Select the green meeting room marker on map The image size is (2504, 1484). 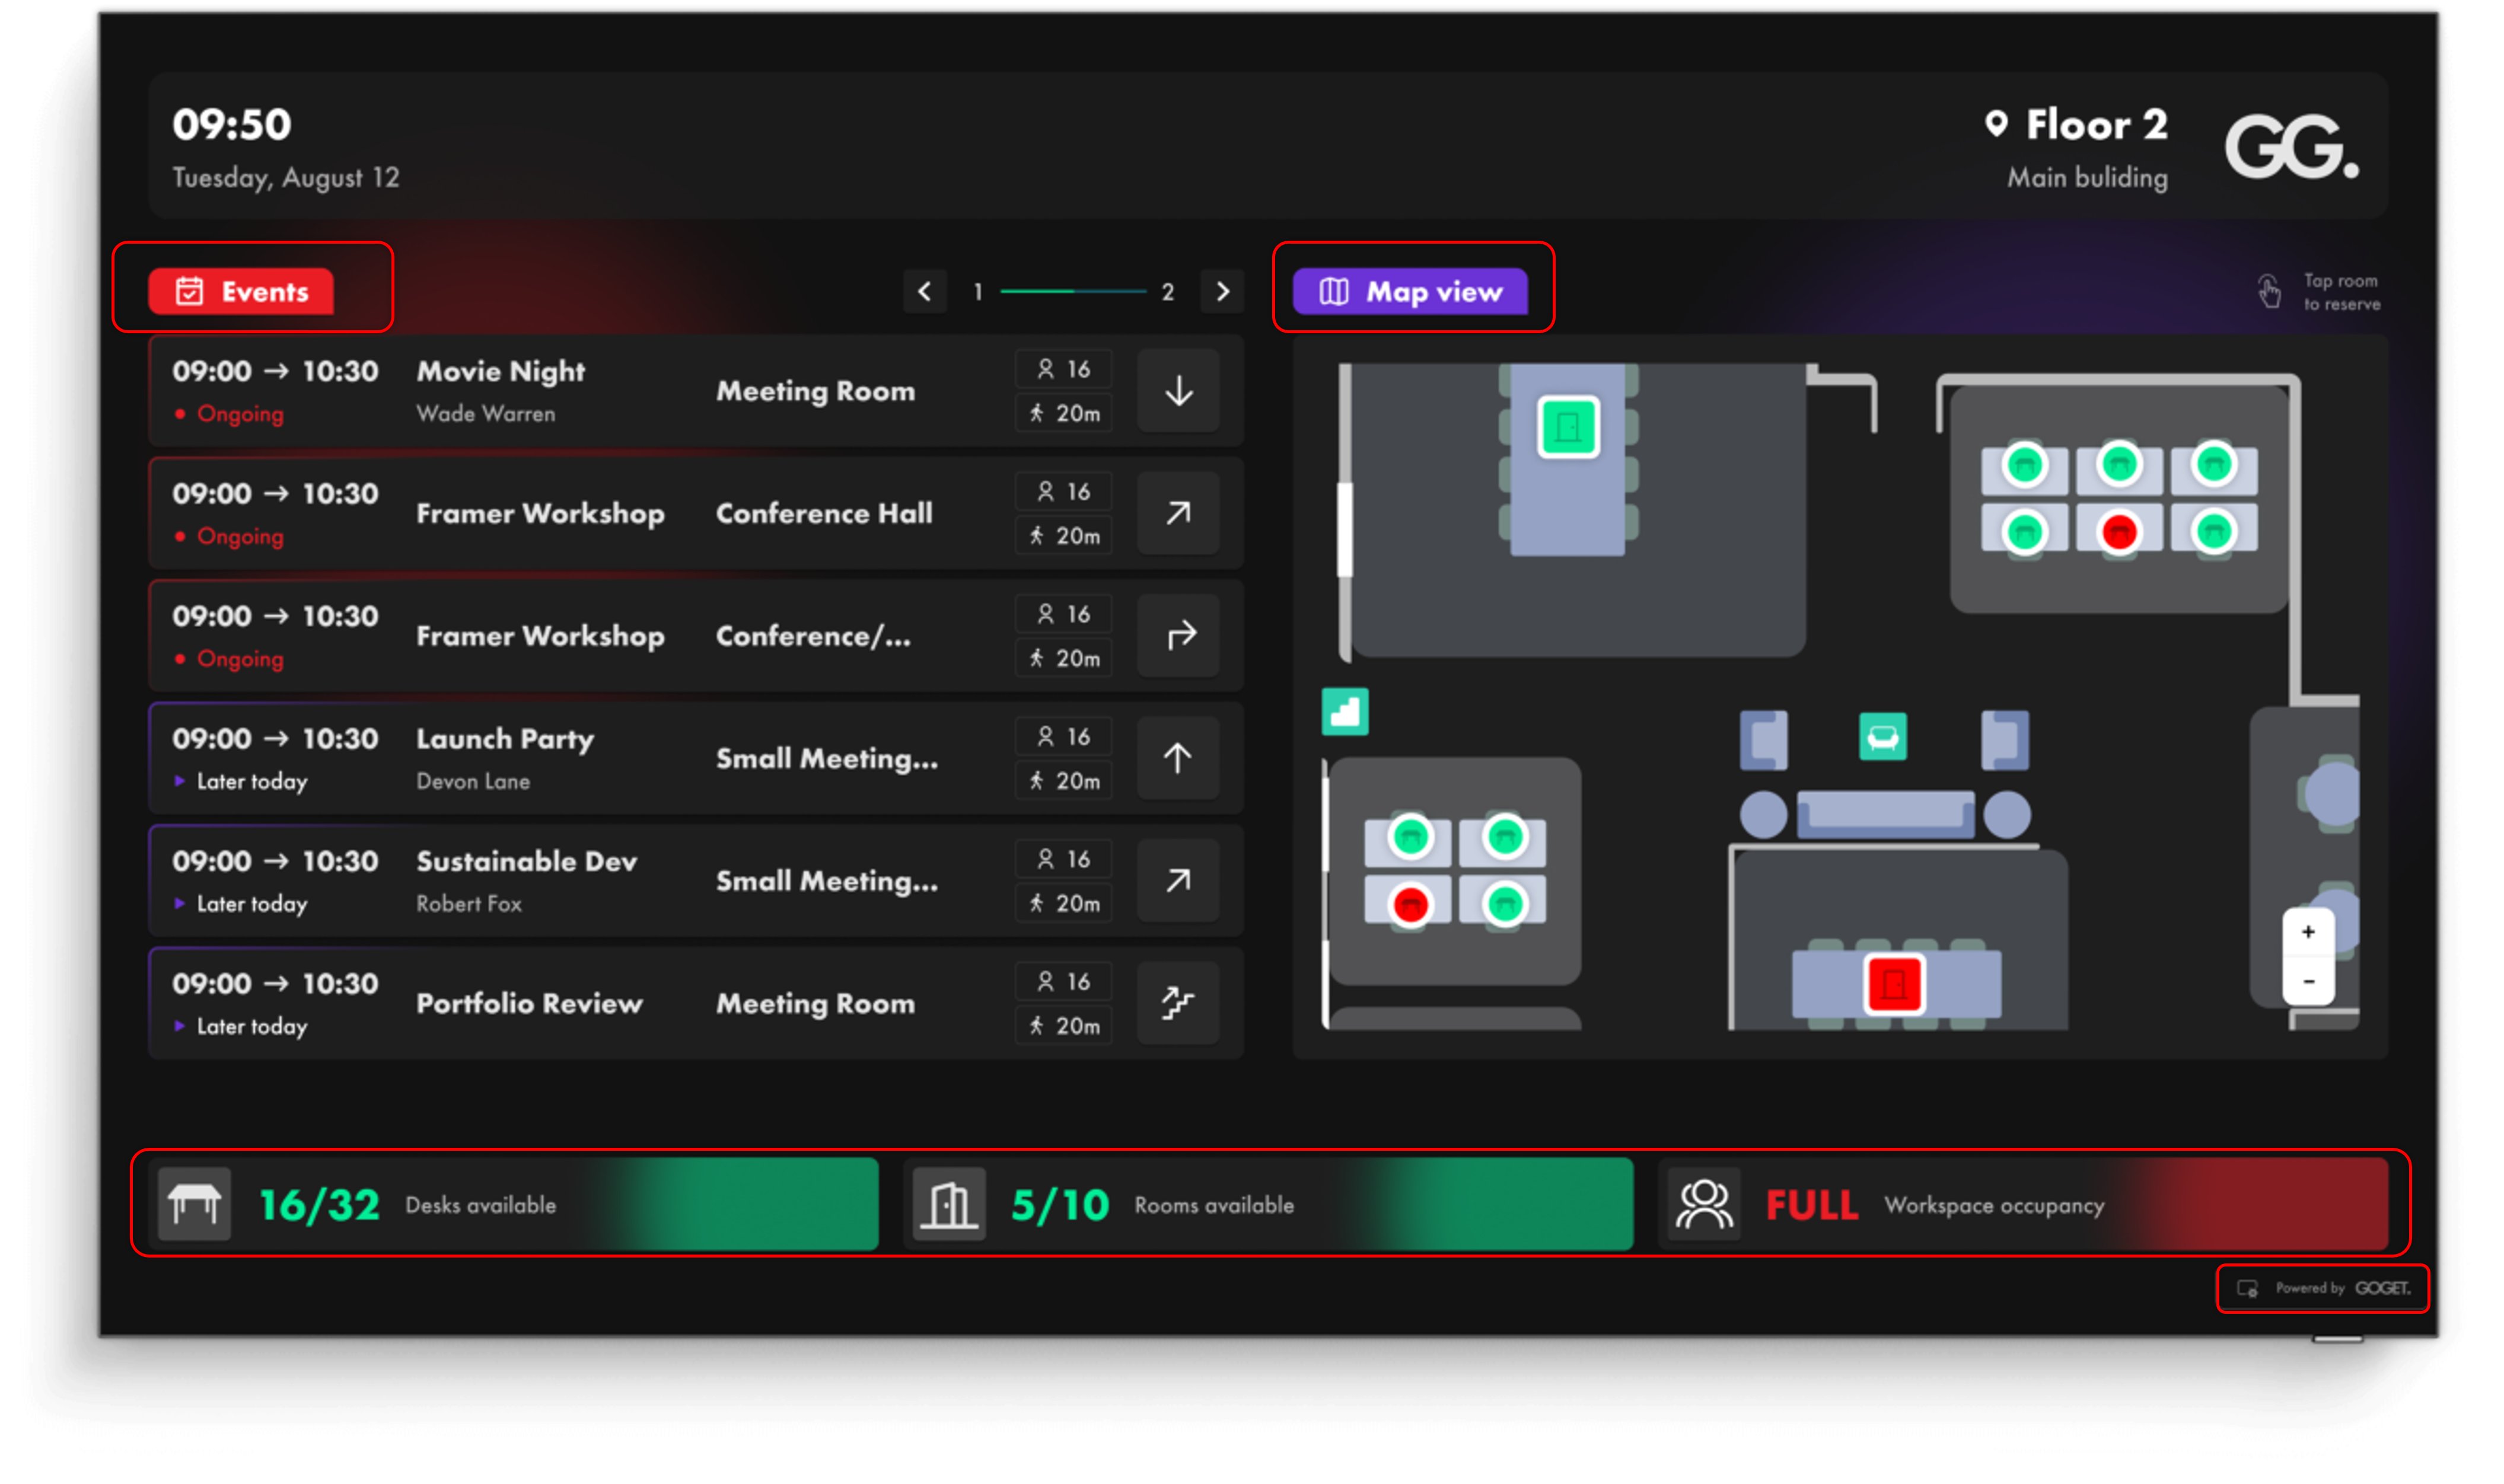pos(1569,428)
